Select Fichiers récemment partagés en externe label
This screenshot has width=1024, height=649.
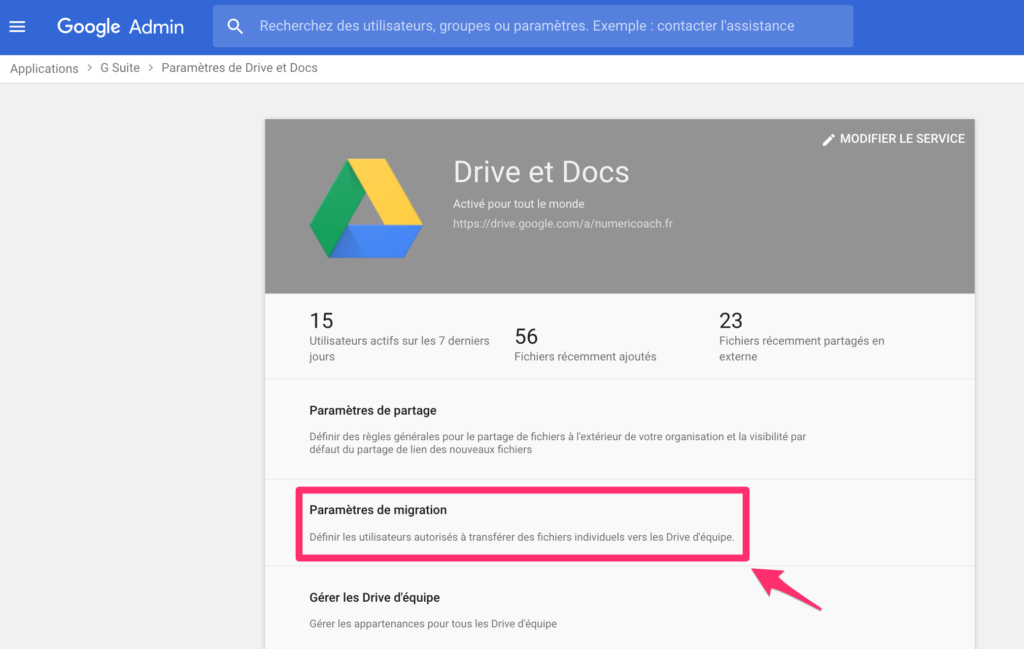[801, 349]
